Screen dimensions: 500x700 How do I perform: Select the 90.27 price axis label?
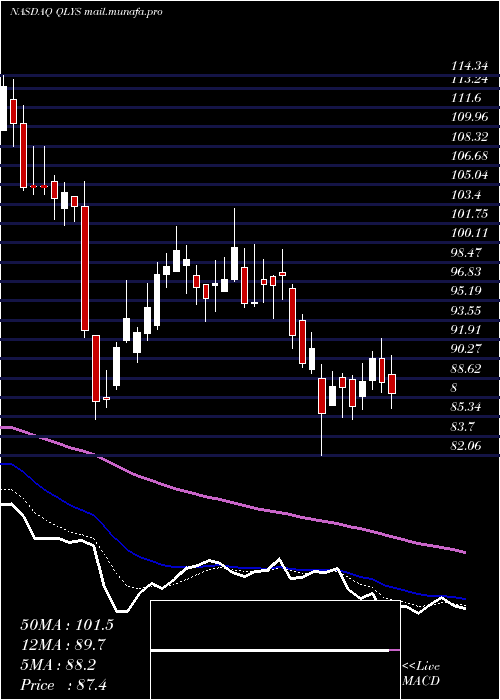pyautogui.click(x=466, y=349)
